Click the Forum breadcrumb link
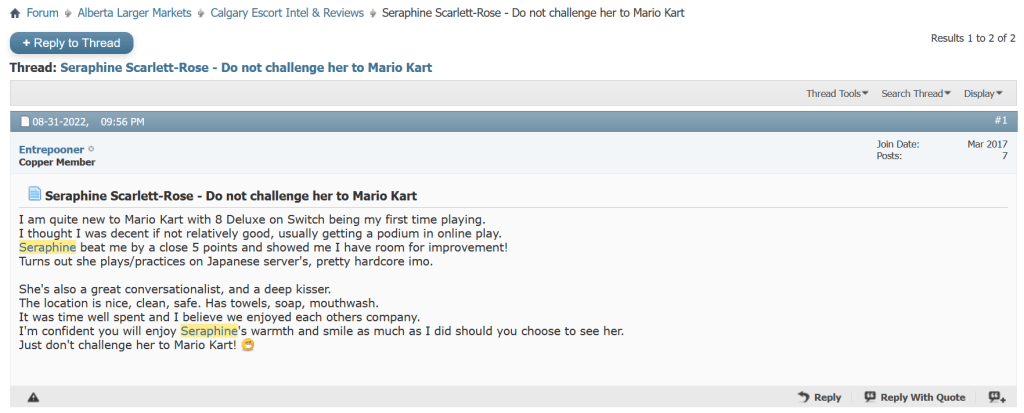Image resolution: width=1024 pixels, height=413 pixels. [42, 13]
